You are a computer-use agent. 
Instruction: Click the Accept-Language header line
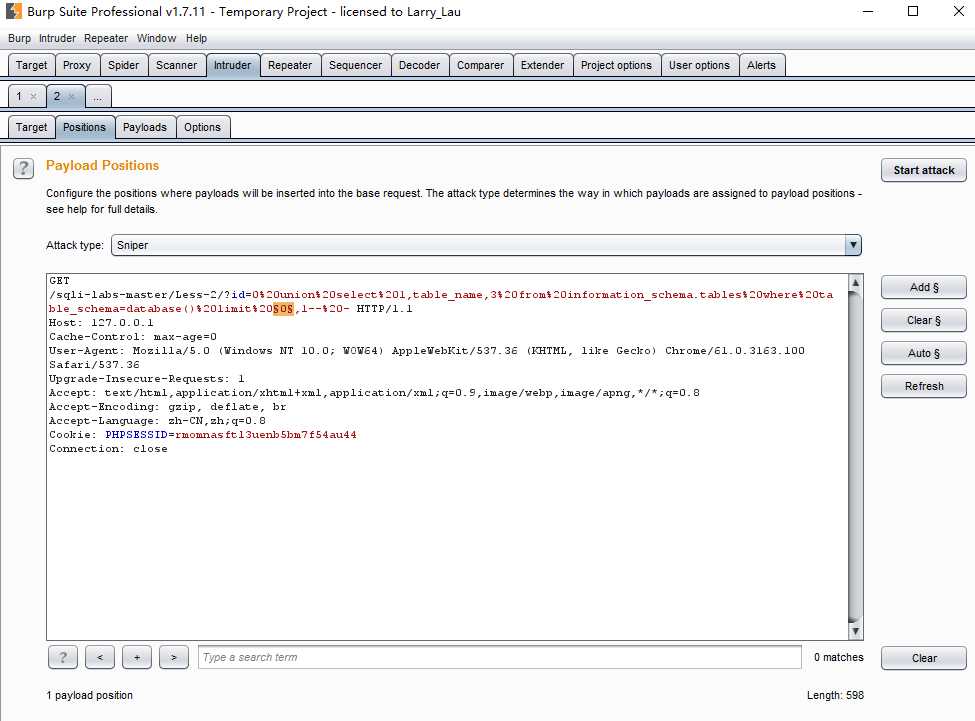click(x=157, y=421)
